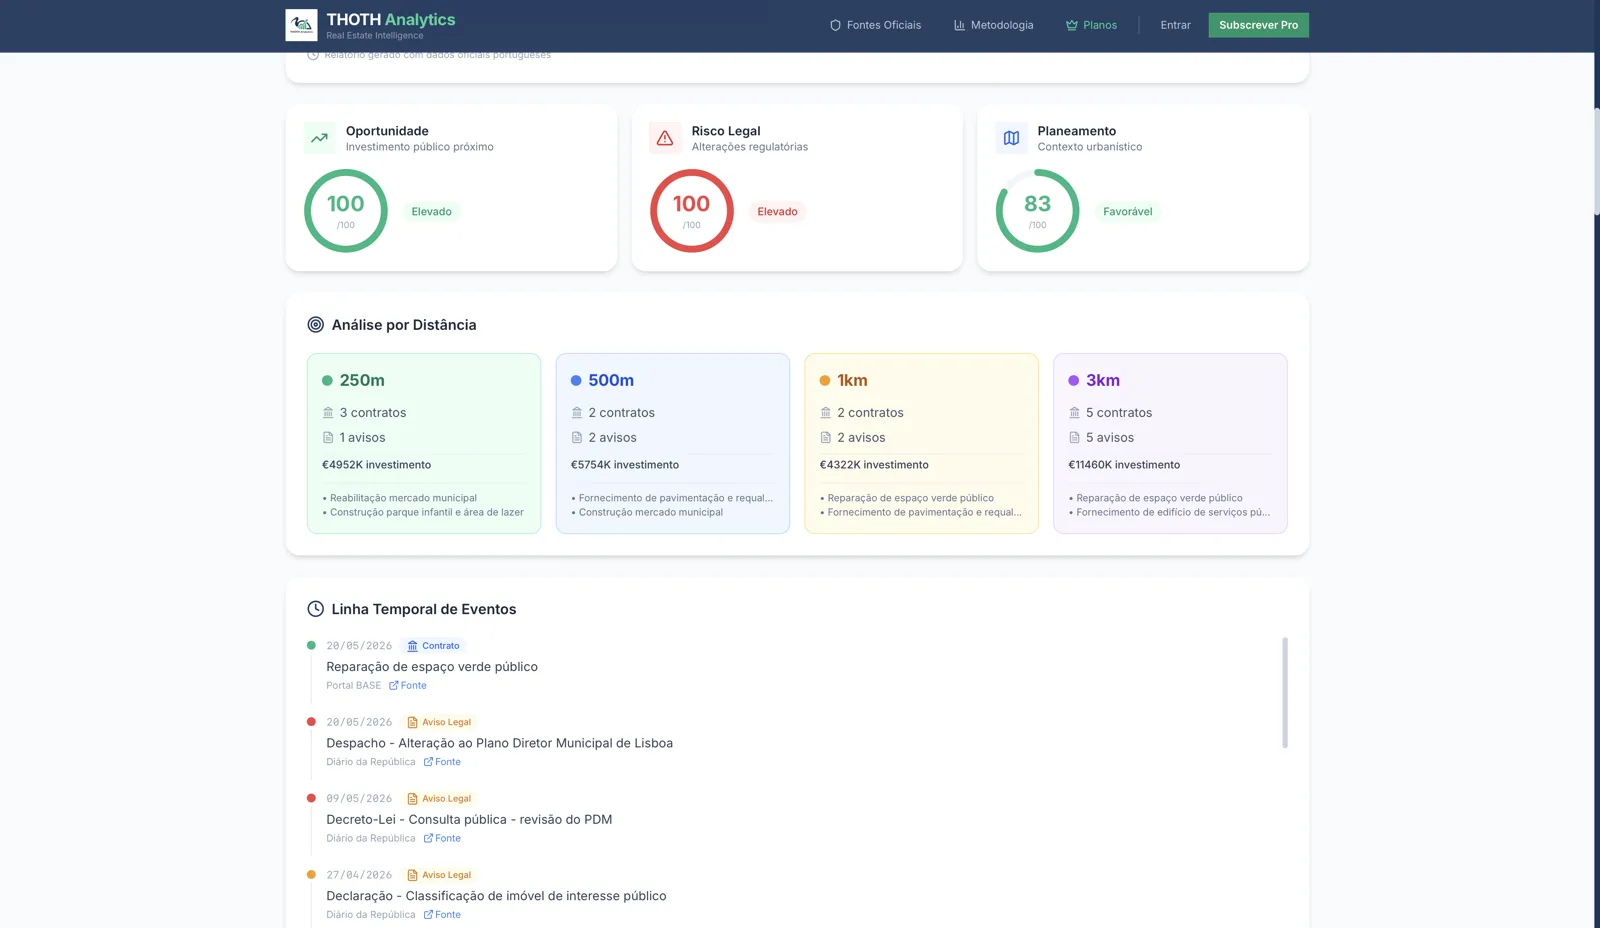Viewport: 1600px width, 928px height.
Task: Open the Metodologia page
Action: tap(994, 25)
